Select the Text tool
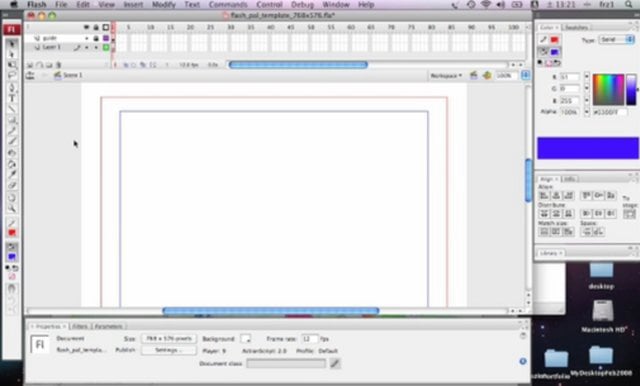 click(12, 98)
